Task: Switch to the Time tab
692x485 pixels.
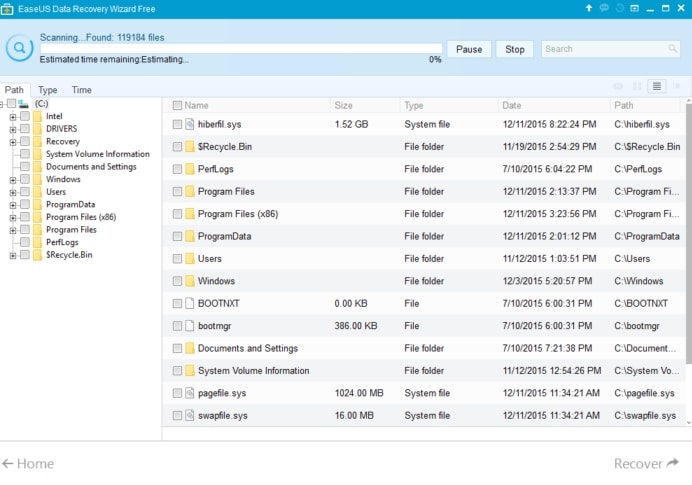Action: (x=82, y=90)
